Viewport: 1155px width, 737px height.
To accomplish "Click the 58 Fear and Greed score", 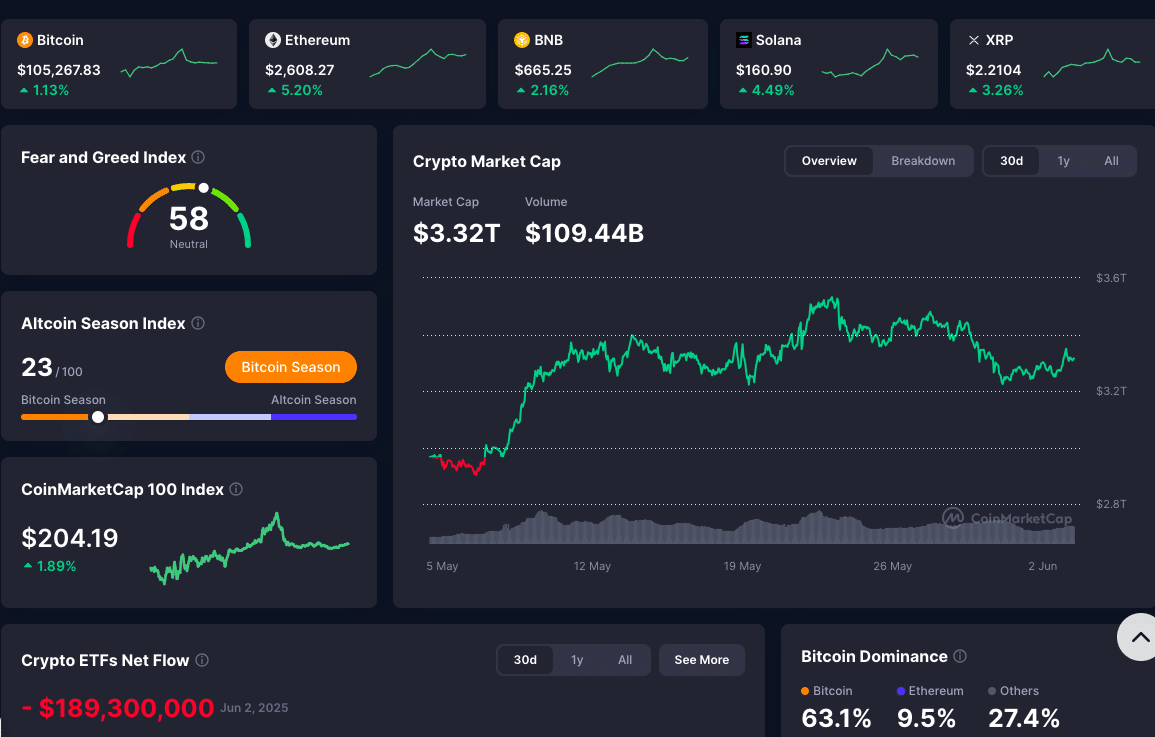I will (189, 219).
